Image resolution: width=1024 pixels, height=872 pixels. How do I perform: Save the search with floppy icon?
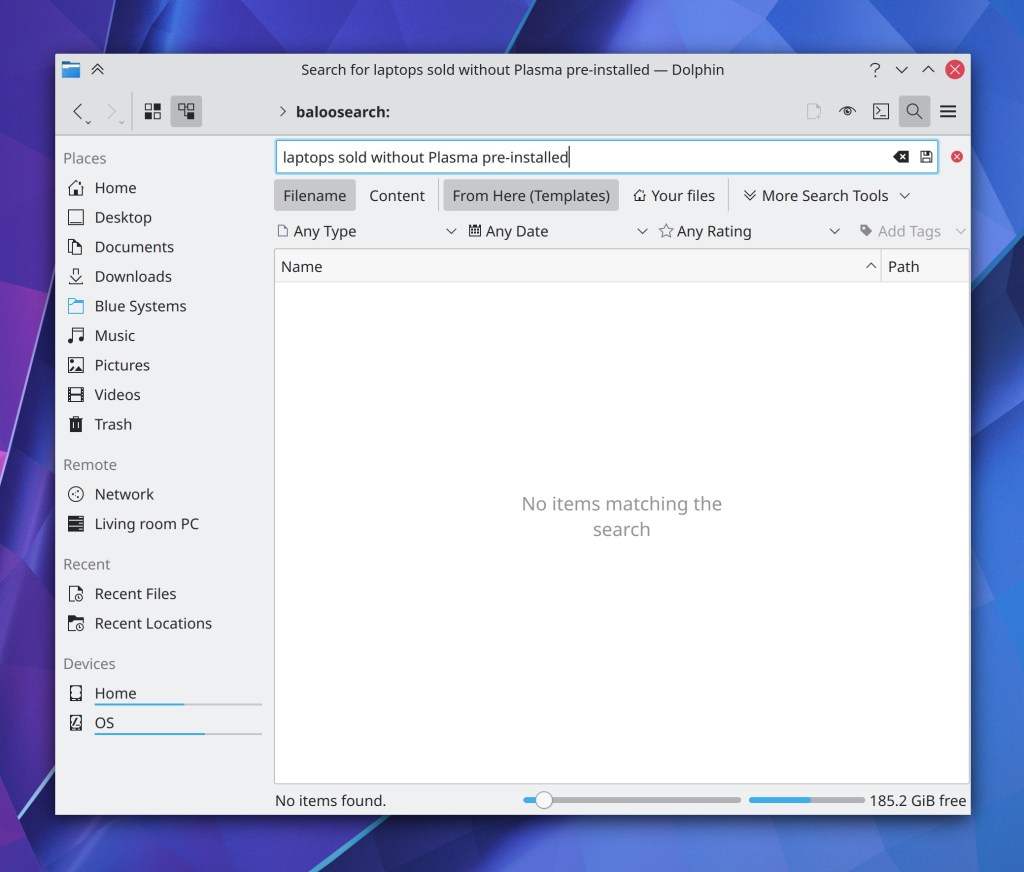[x=926, y=157]
